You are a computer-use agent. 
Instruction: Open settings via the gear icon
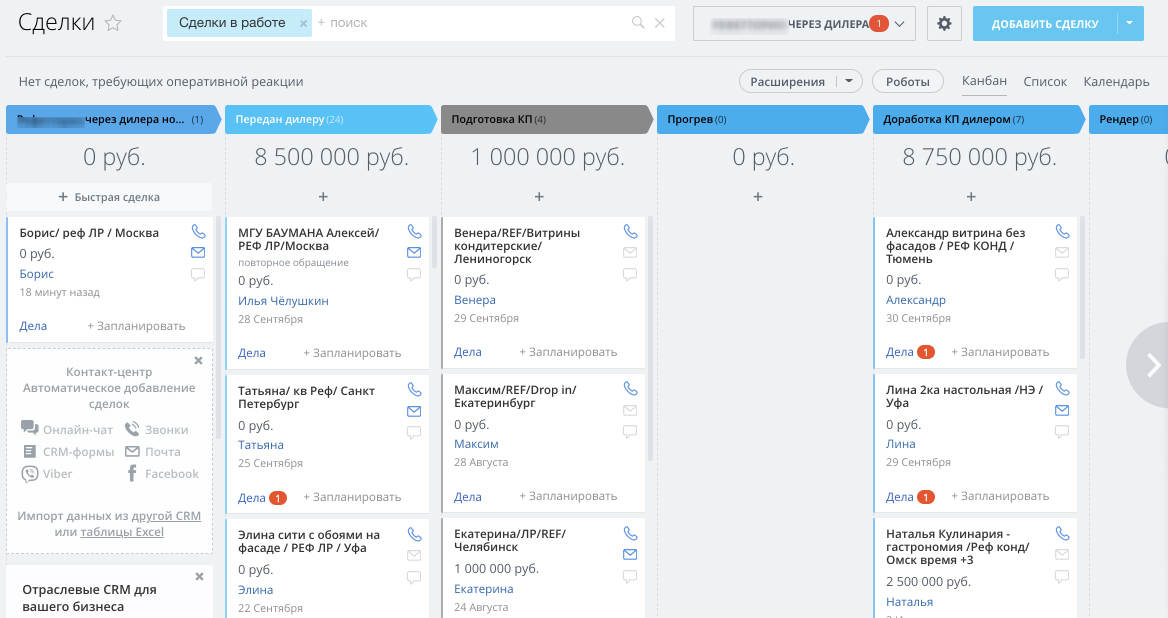tap(944, 24)
